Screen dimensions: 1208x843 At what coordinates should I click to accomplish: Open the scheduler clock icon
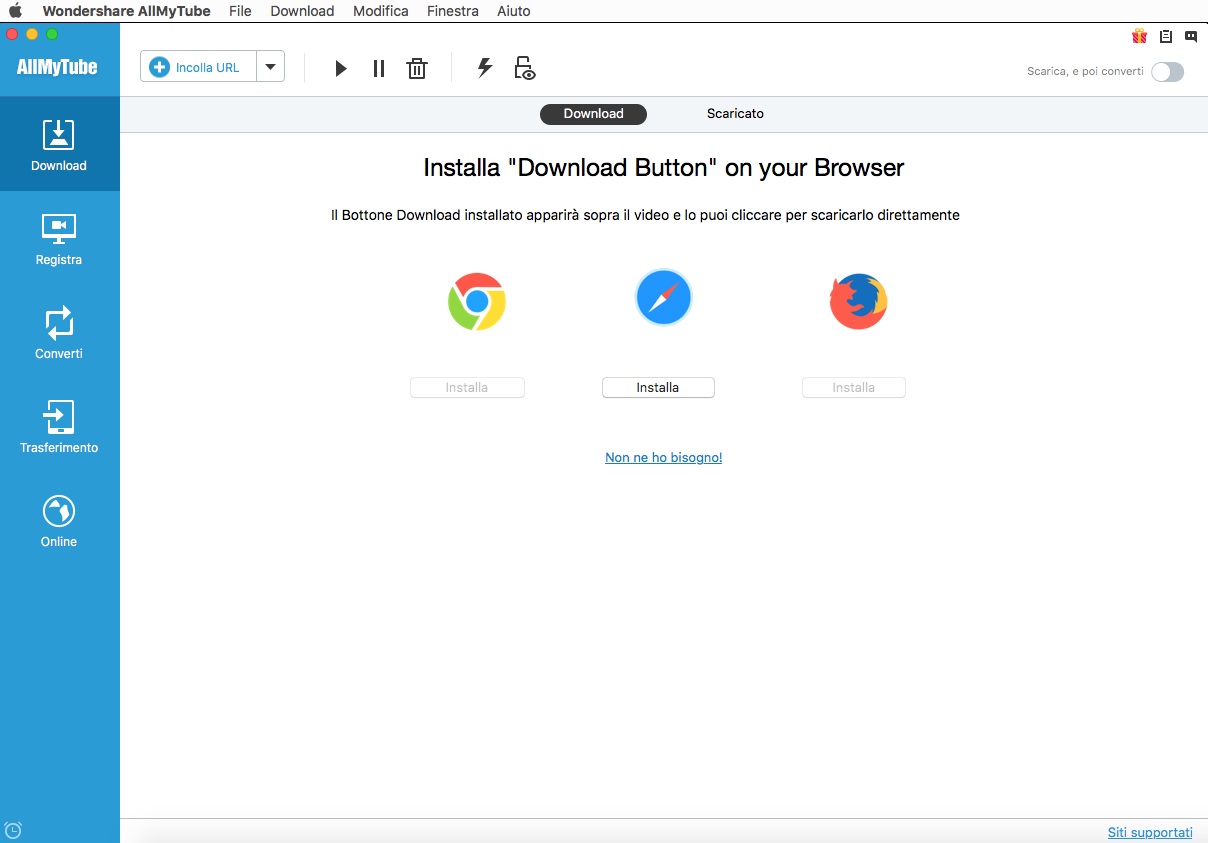13,830
